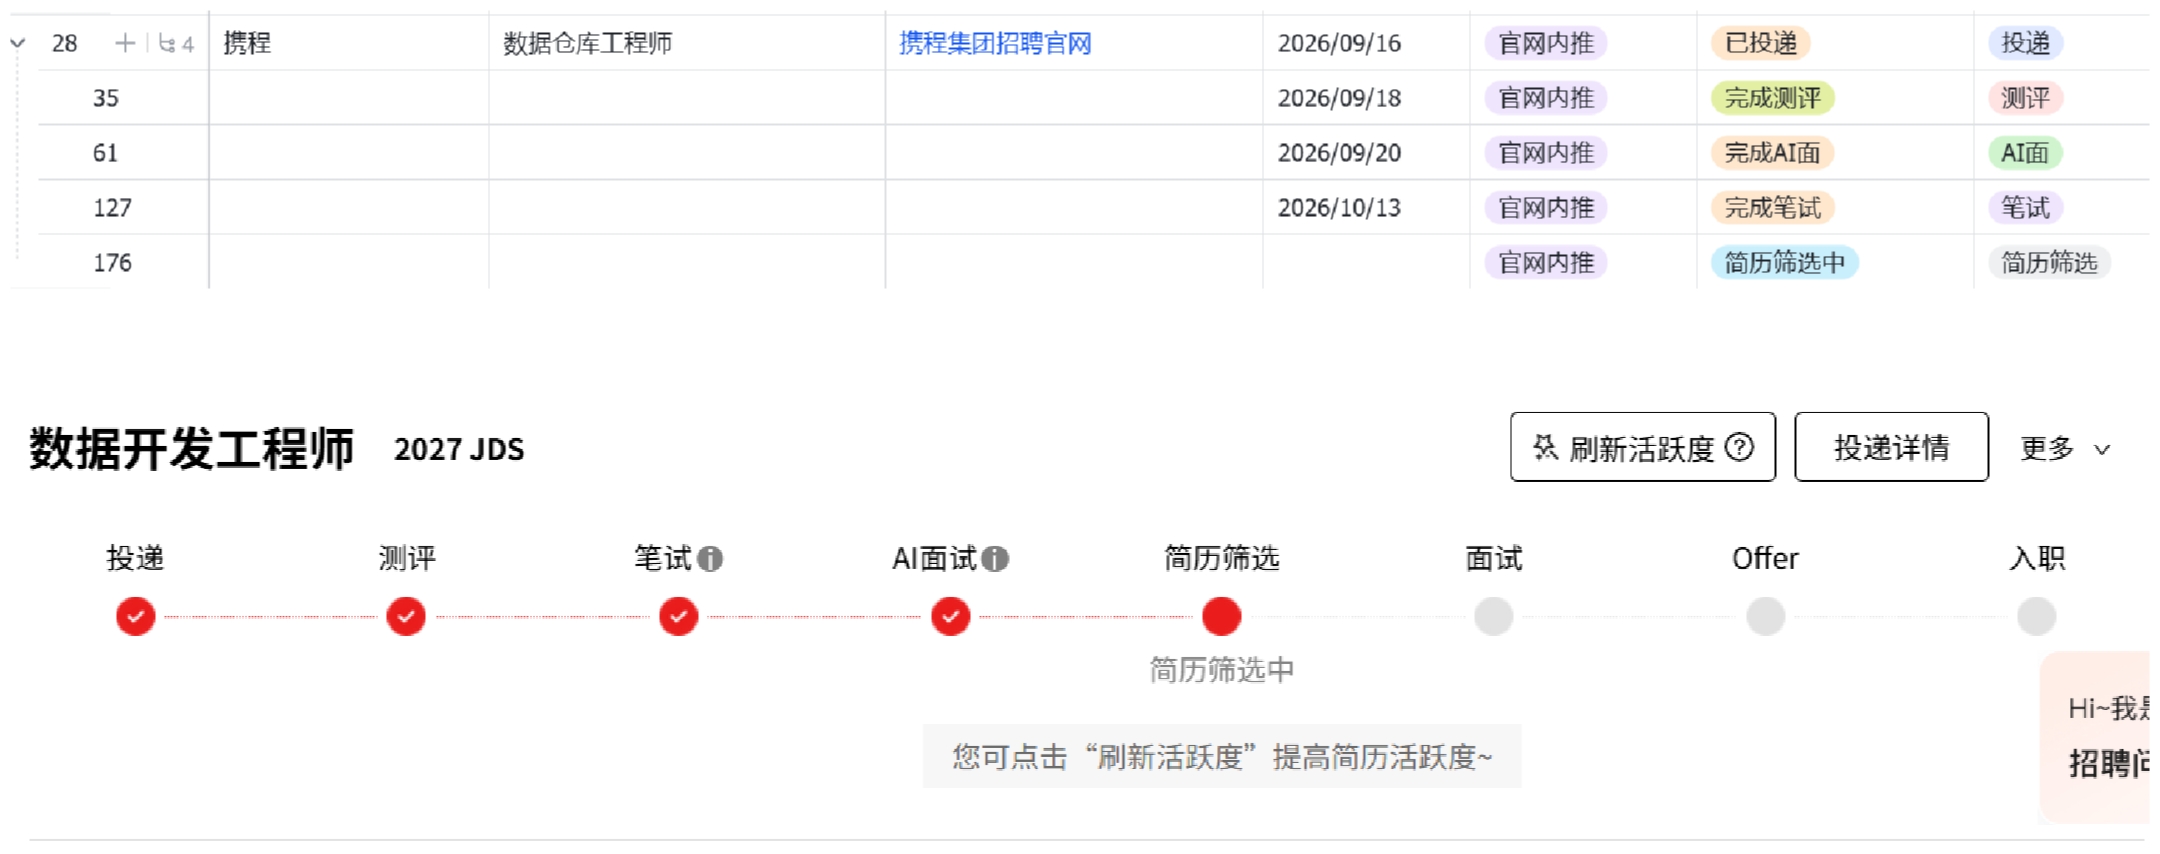Click the Offer step label

[1766, 558]
